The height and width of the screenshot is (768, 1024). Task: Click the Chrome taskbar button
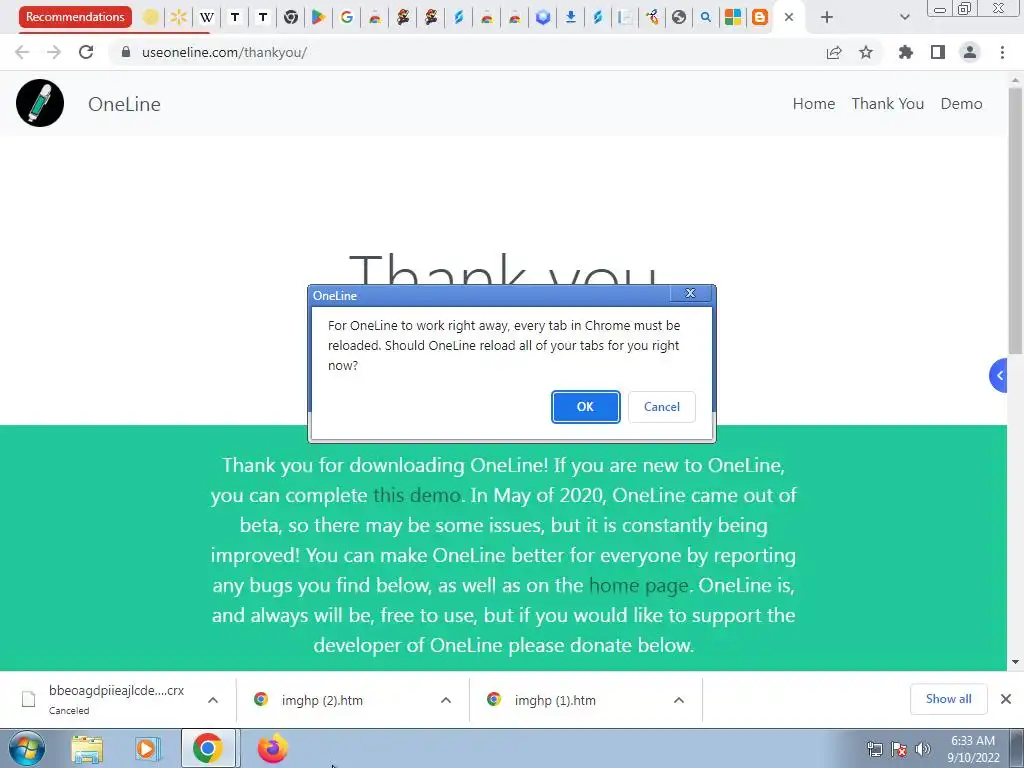(208, 748)
